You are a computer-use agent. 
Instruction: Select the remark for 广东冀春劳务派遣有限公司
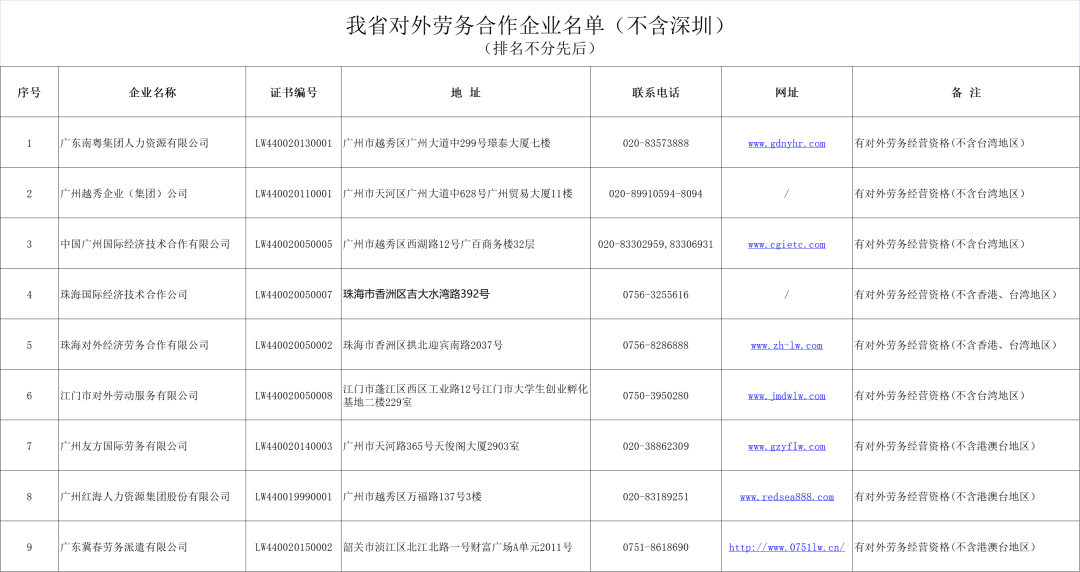(966, 547)
